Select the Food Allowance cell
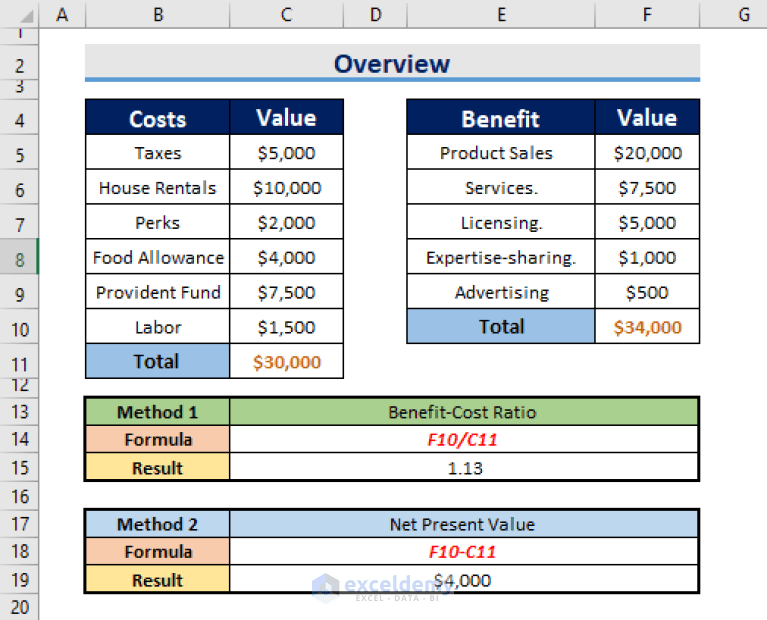The image size is (767, 620). click(158, 256)
